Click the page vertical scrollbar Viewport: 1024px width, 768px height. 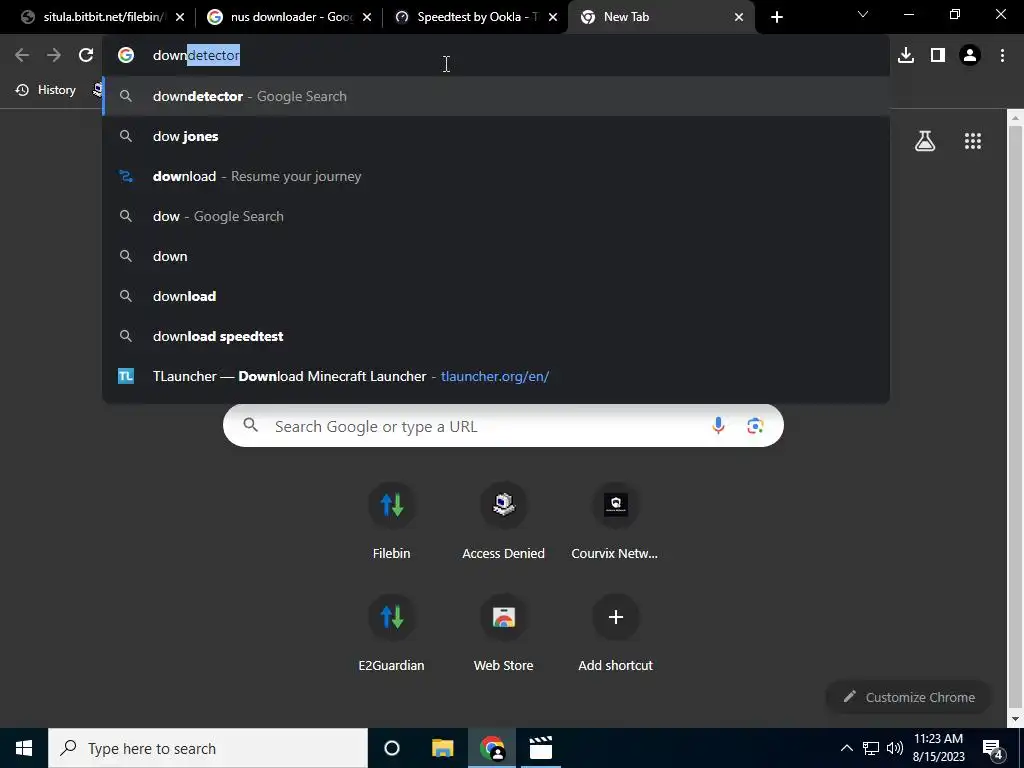[x=1015, y=418]
